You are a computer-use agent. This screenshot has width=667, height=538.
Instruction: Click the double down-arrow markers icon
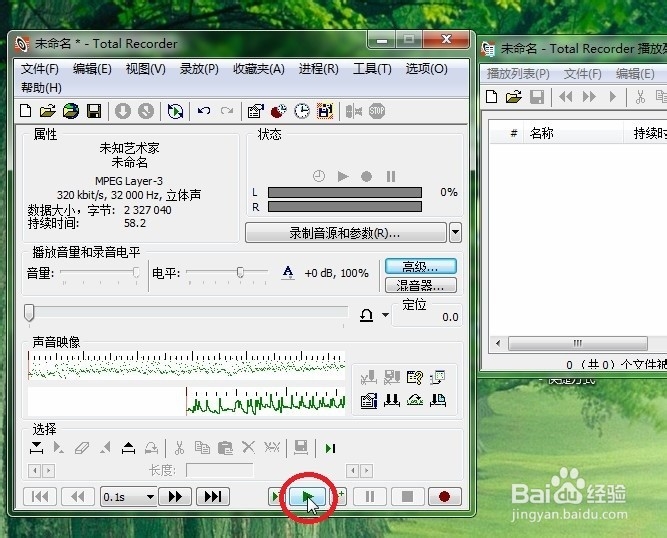coord(392,400)
